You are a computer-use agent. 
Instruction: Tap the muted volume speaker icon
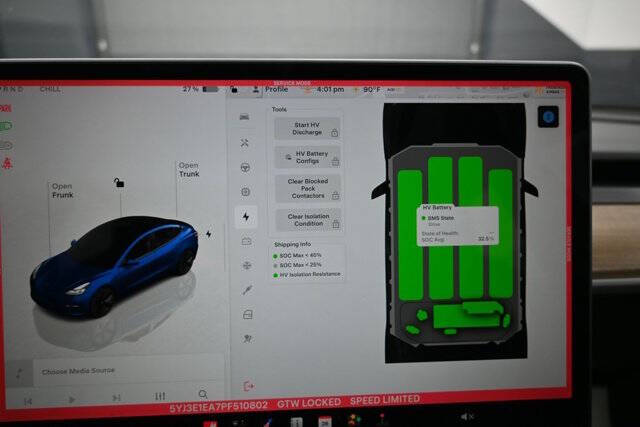pos(467,417)
